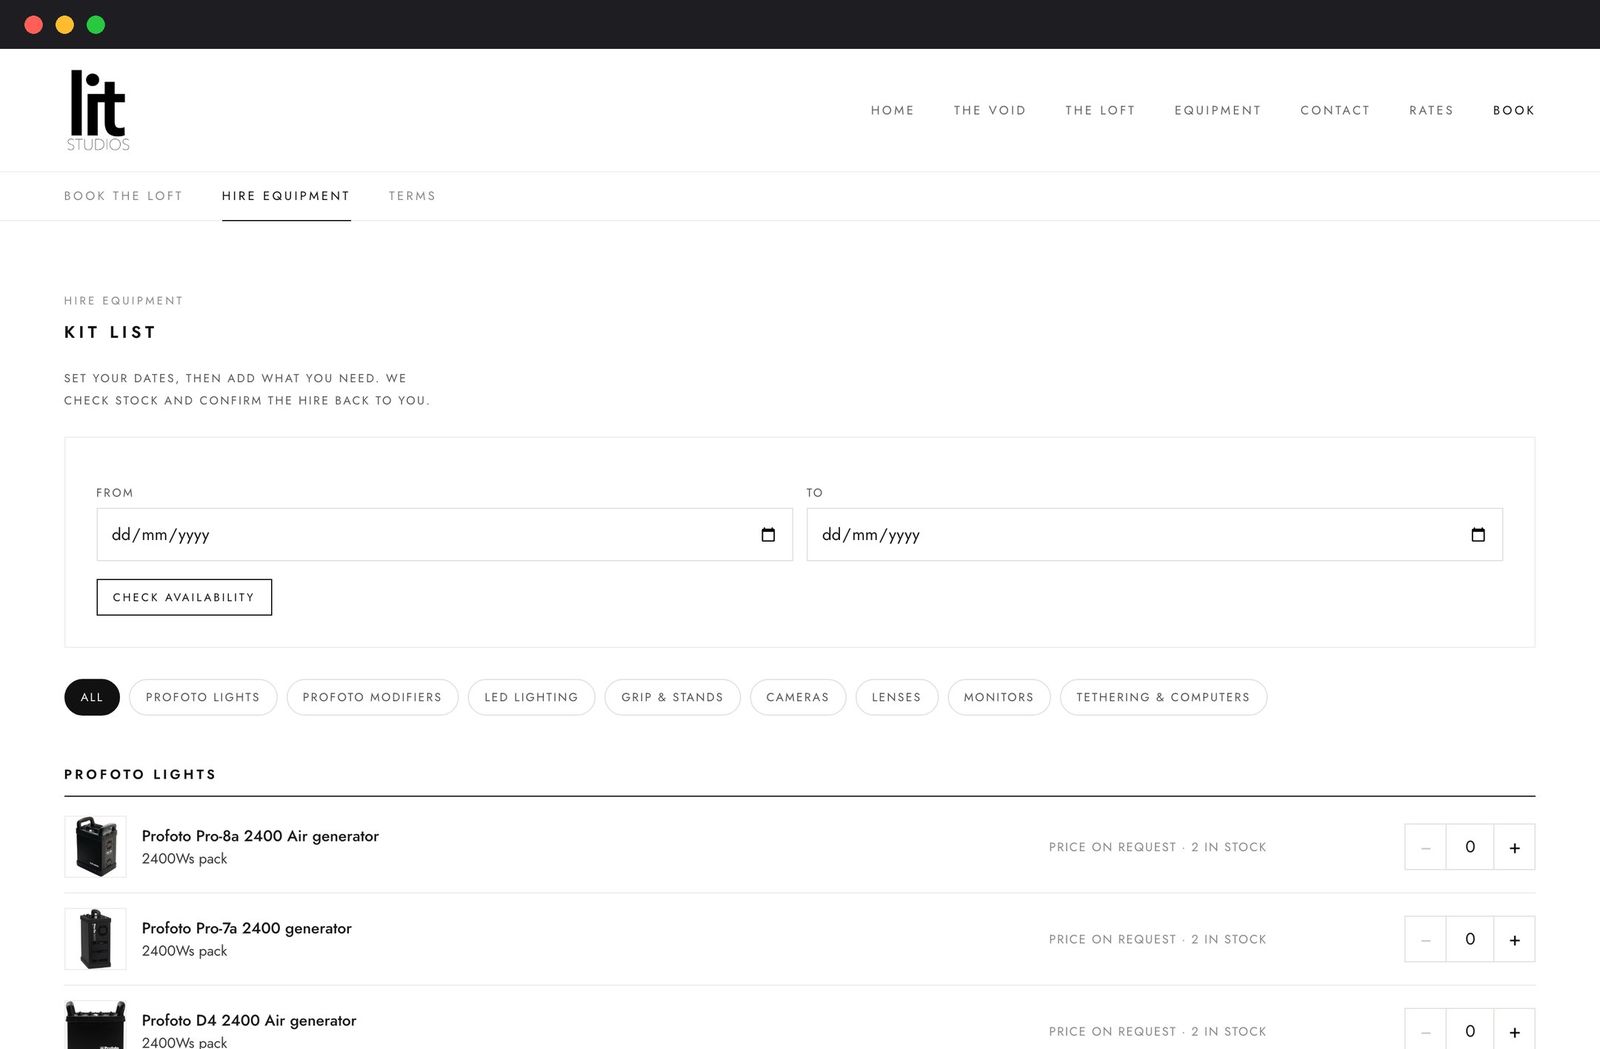This screenshot has height=1049, width=1600.
Task: Open the Contact page
Action: [1335, 110]
